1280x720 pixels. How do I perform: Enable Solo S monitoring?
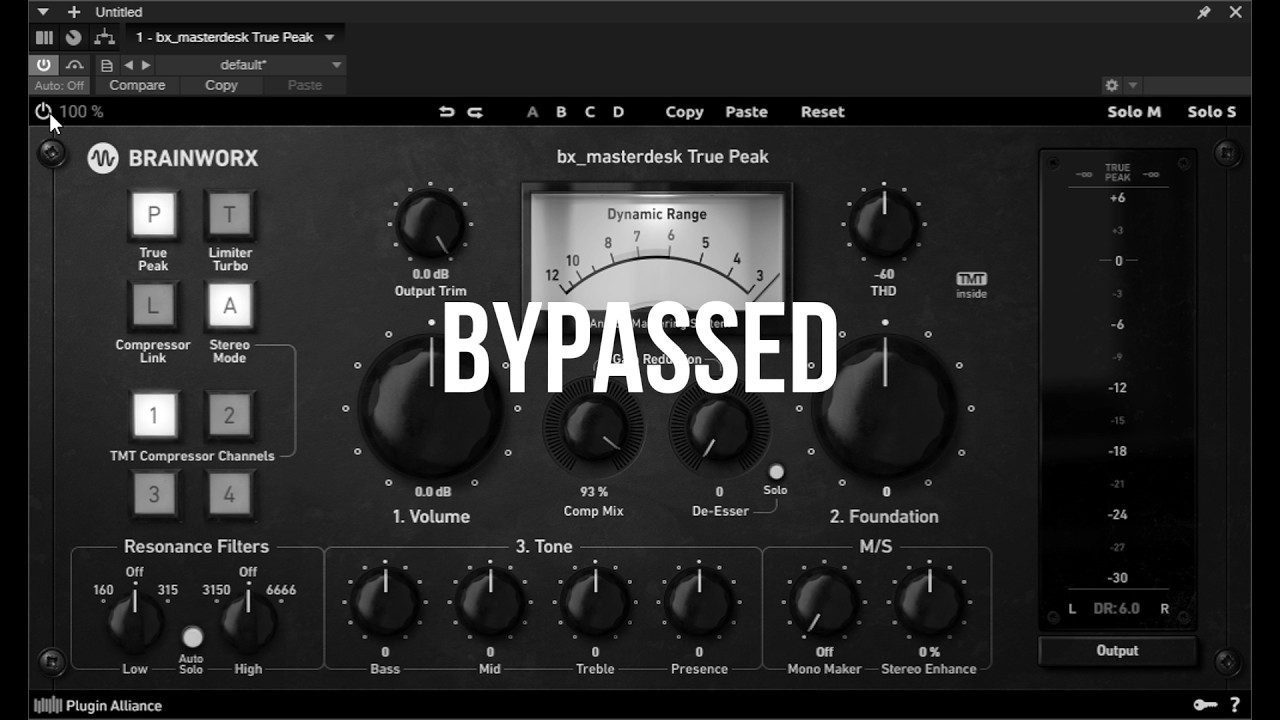point(1212,112)
